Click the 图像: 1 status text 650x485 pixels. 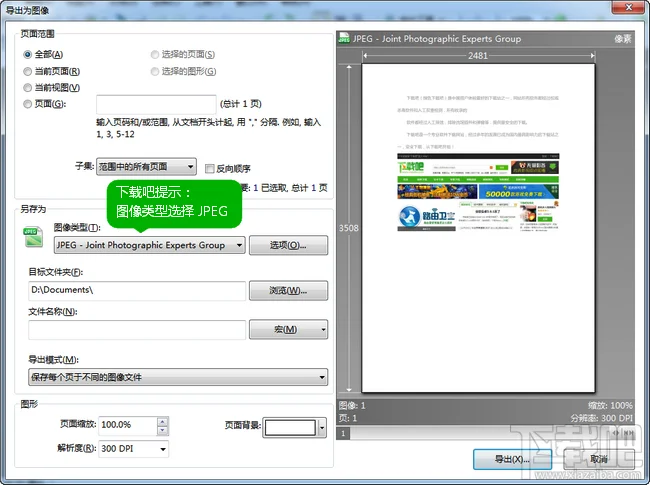pyautogui.click(x=352, y=405)
